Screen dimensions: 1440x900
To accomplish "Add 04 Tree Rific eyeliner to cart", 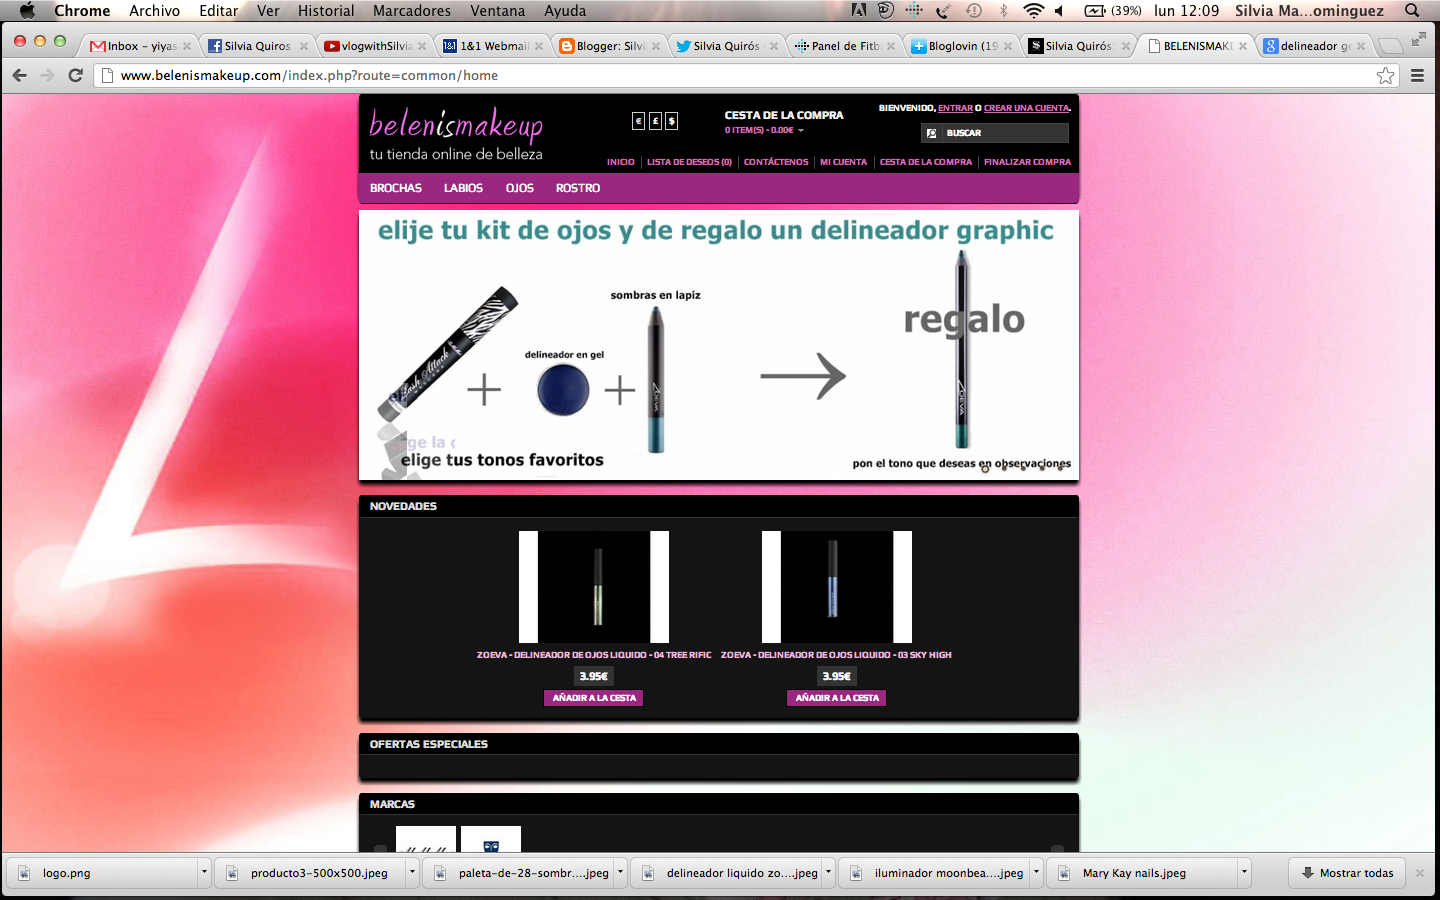I will click(594, 698).
